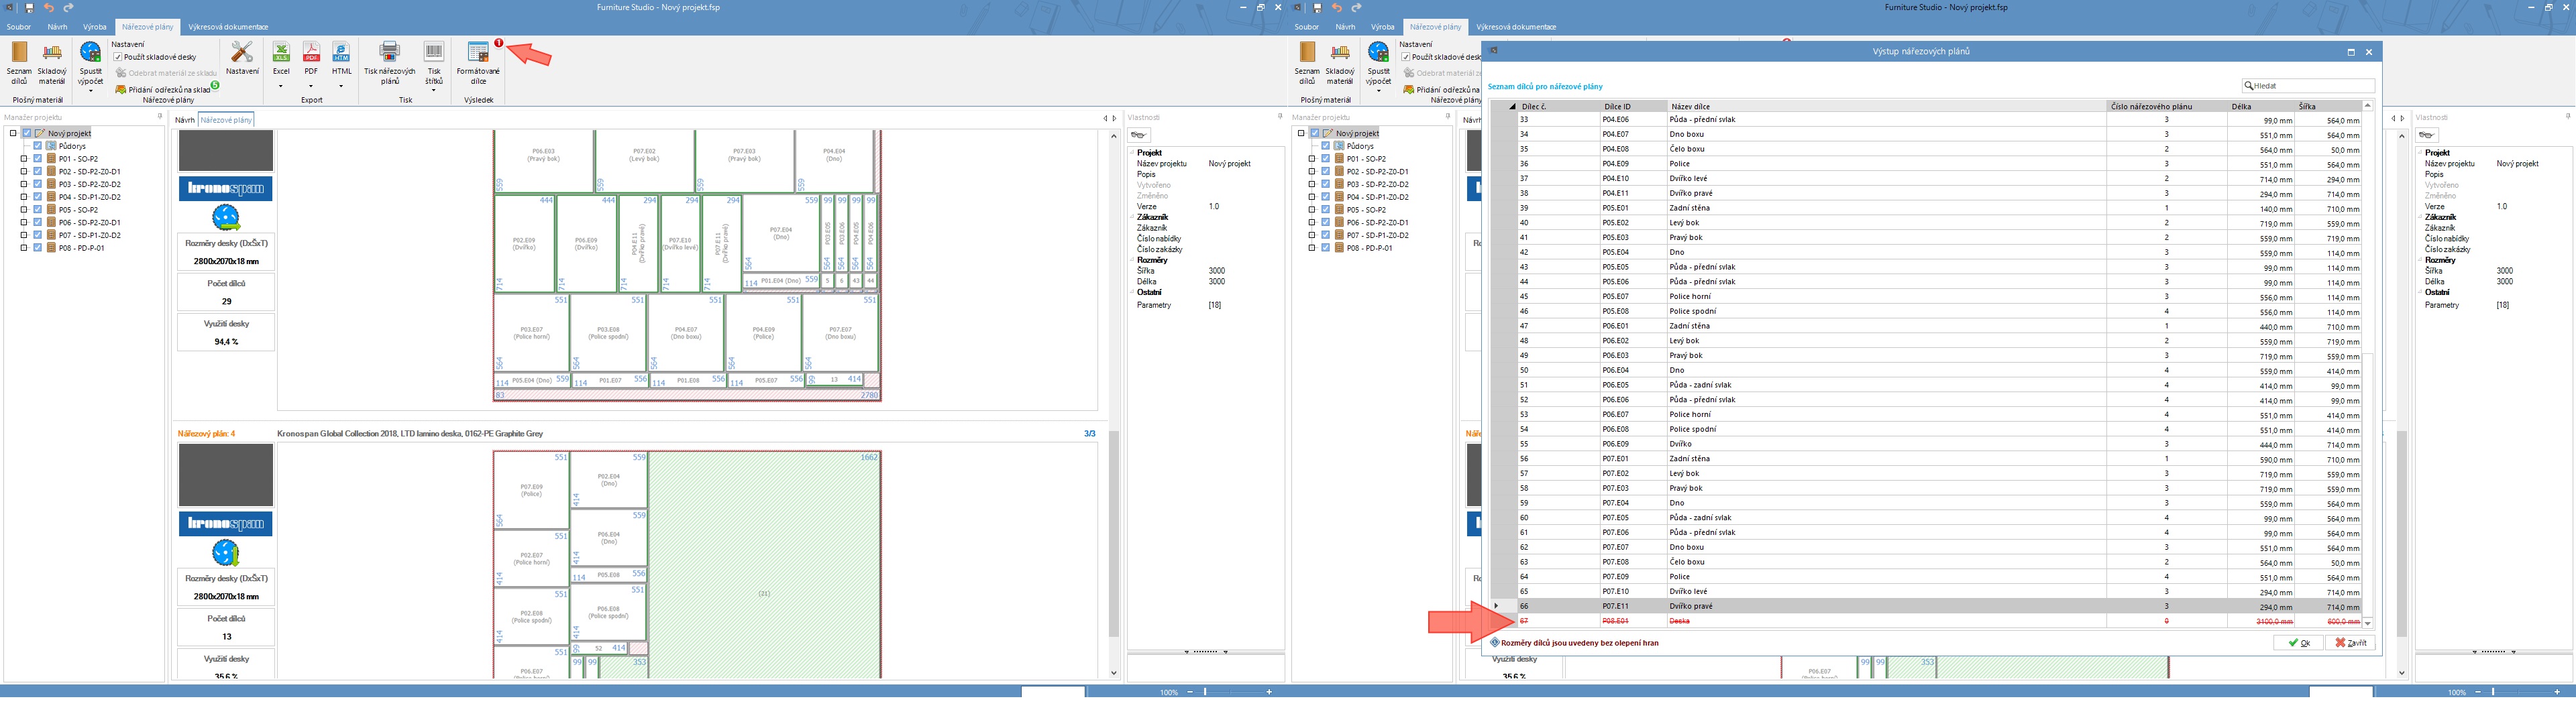
Task: Click the Hledat search field
Action: click(x=2308, y=86)
